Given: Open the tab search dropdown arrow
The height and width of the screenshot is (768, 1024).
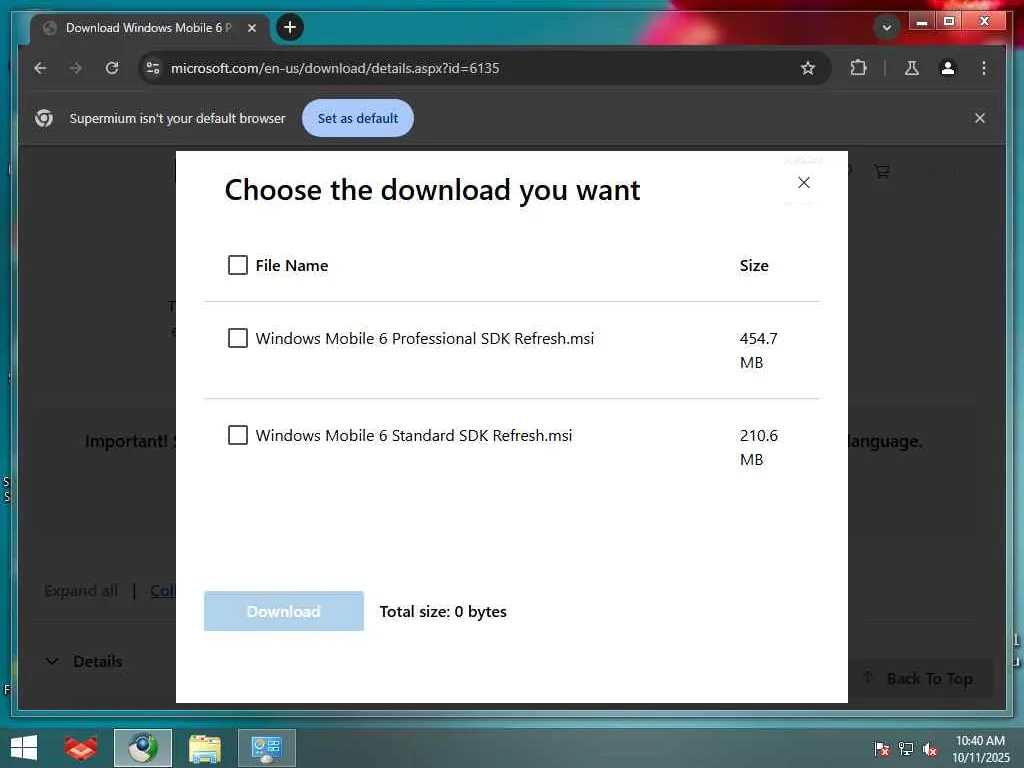Looking at the screenshot, I should [886, 27].
